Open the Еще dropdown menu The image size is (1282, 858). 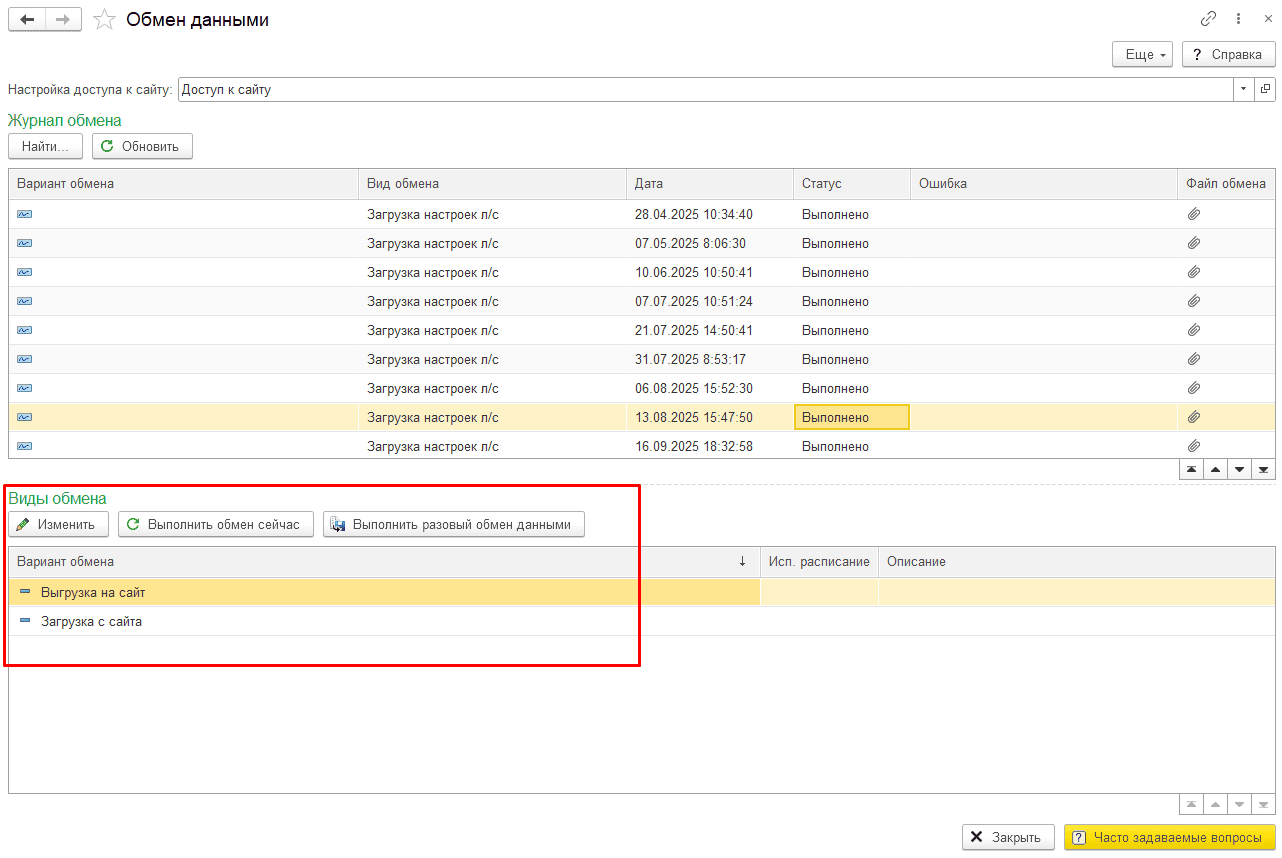1141,55
